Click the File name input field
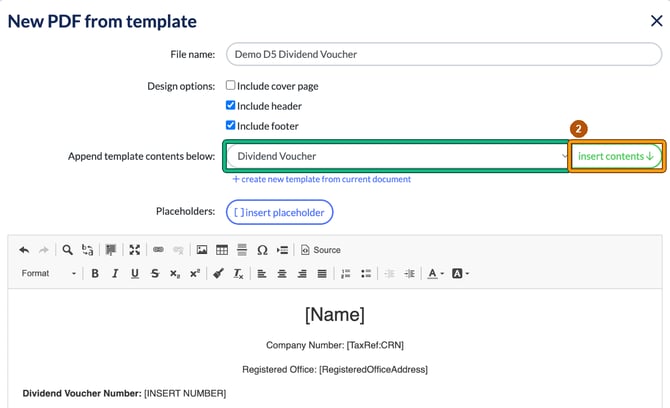Screen dimensions: 670x408 [444, 54]
